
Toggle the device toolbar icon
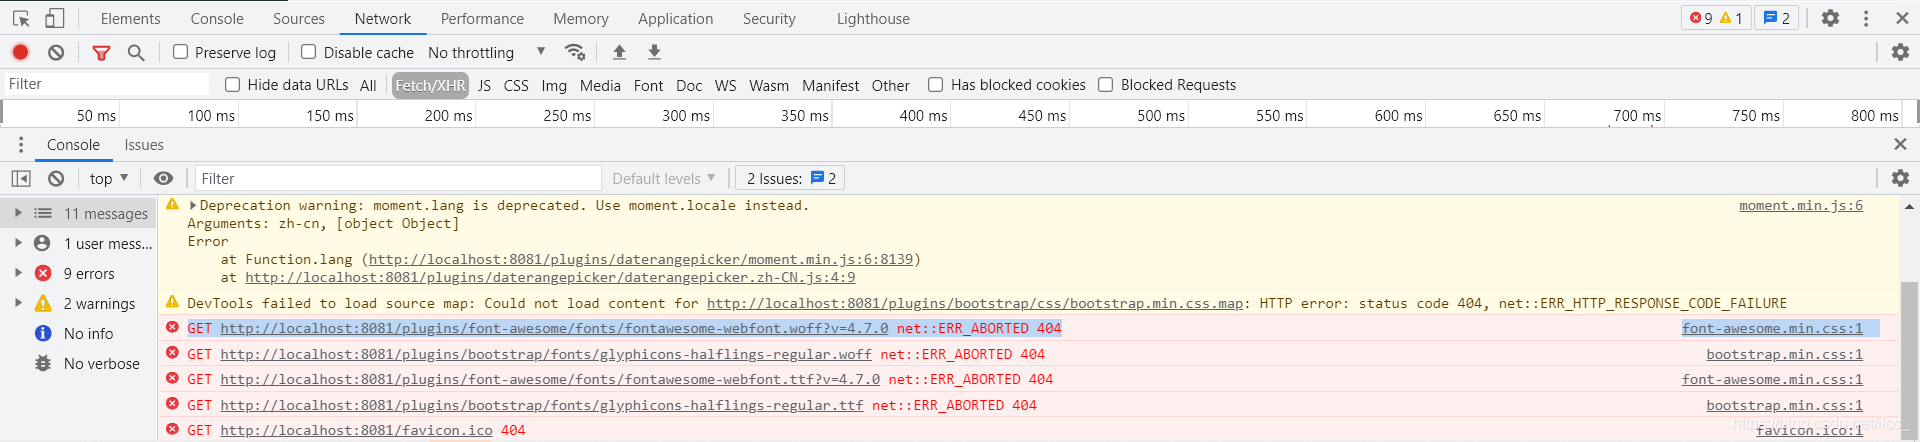(55, 18)
